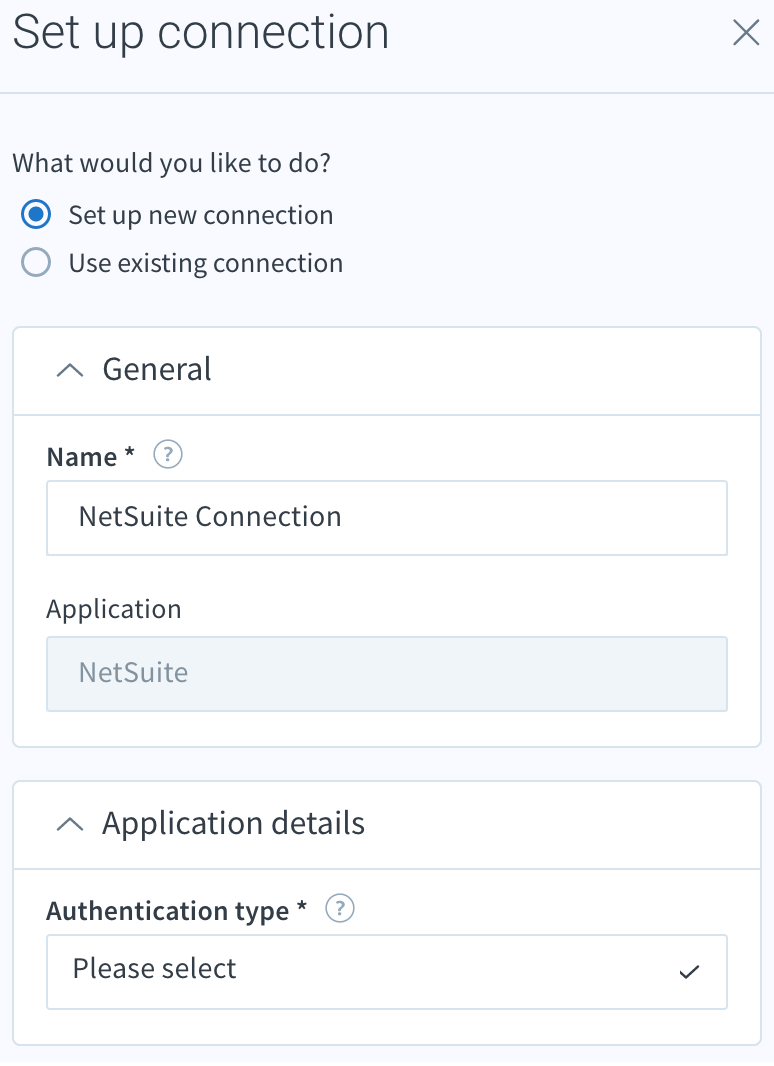Click the 'Set up new connection' label text

pyautogui.click(x=201, y=216)
